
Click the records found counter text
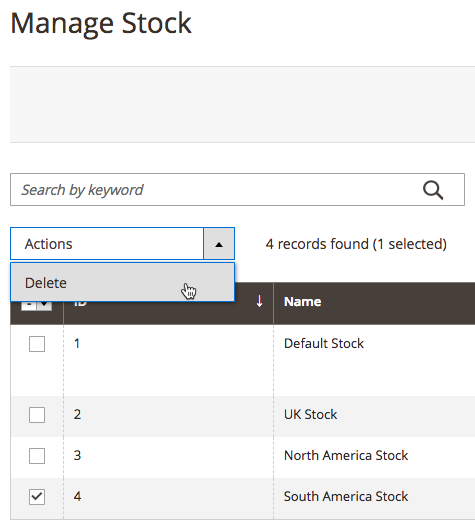click(356, 244)
